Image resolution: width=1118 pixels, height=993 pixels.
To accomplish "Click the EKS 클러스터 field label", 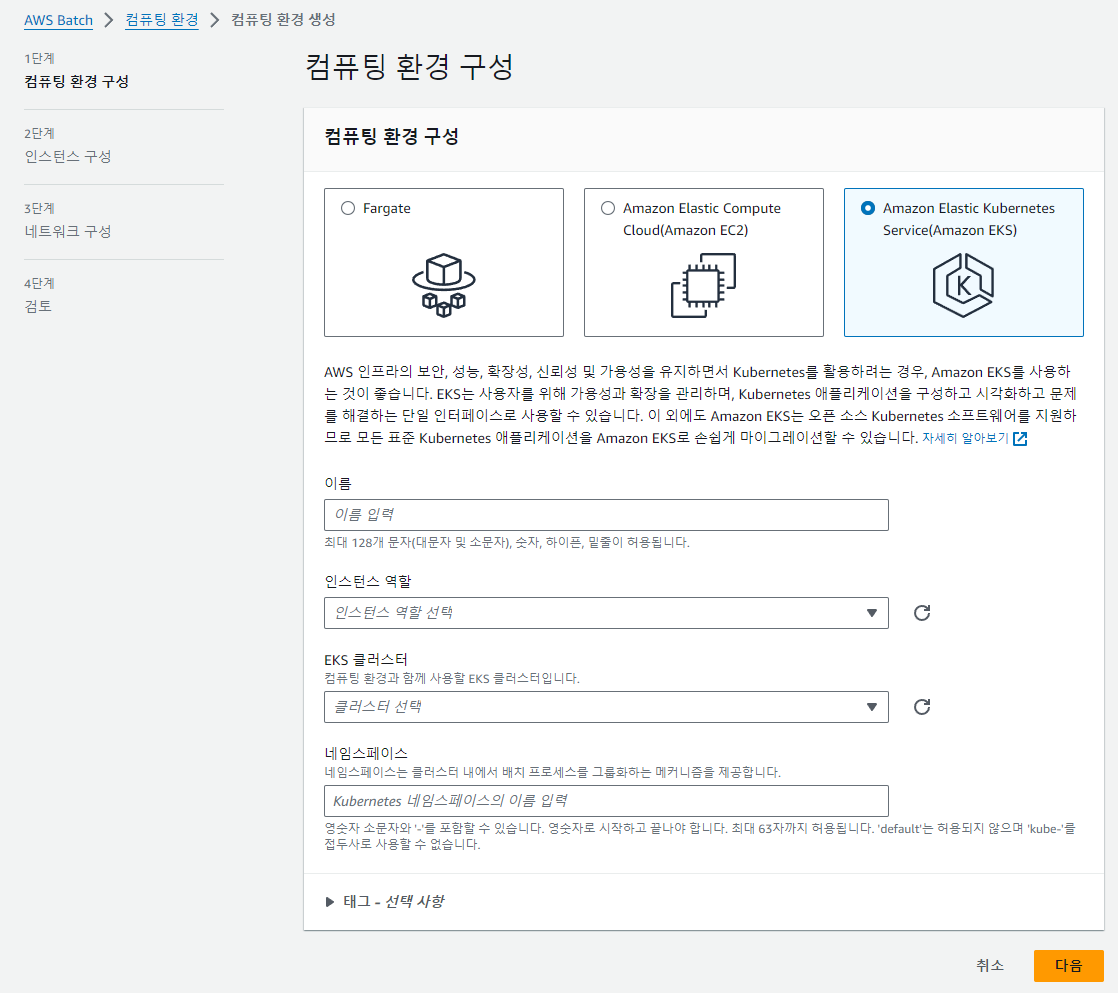I will 366,660.
